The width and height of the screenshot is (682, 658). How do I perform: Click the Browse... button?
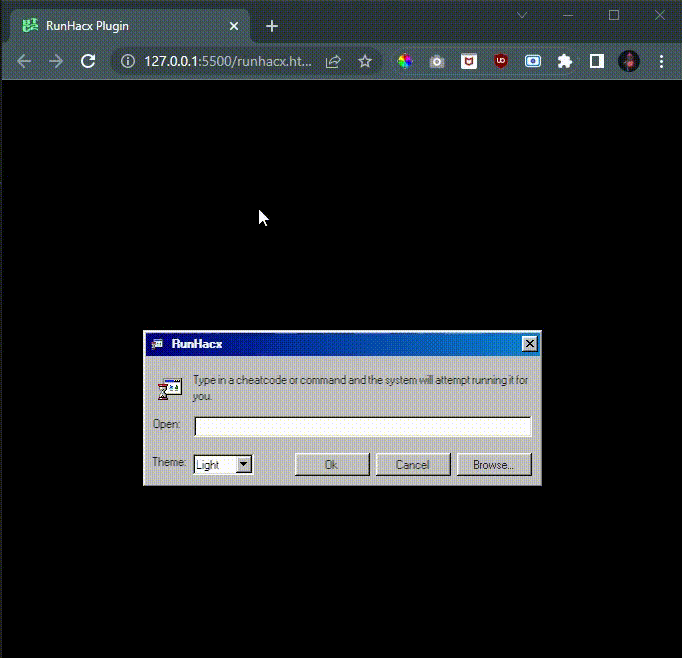pyautogui.click(x=494, y=464)
